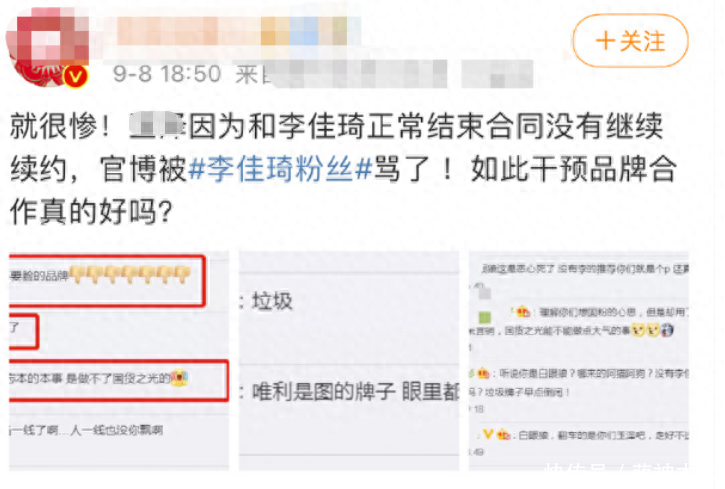View the third image of comment replies
Screen dimensions: 725x489
tap(579, 361)
